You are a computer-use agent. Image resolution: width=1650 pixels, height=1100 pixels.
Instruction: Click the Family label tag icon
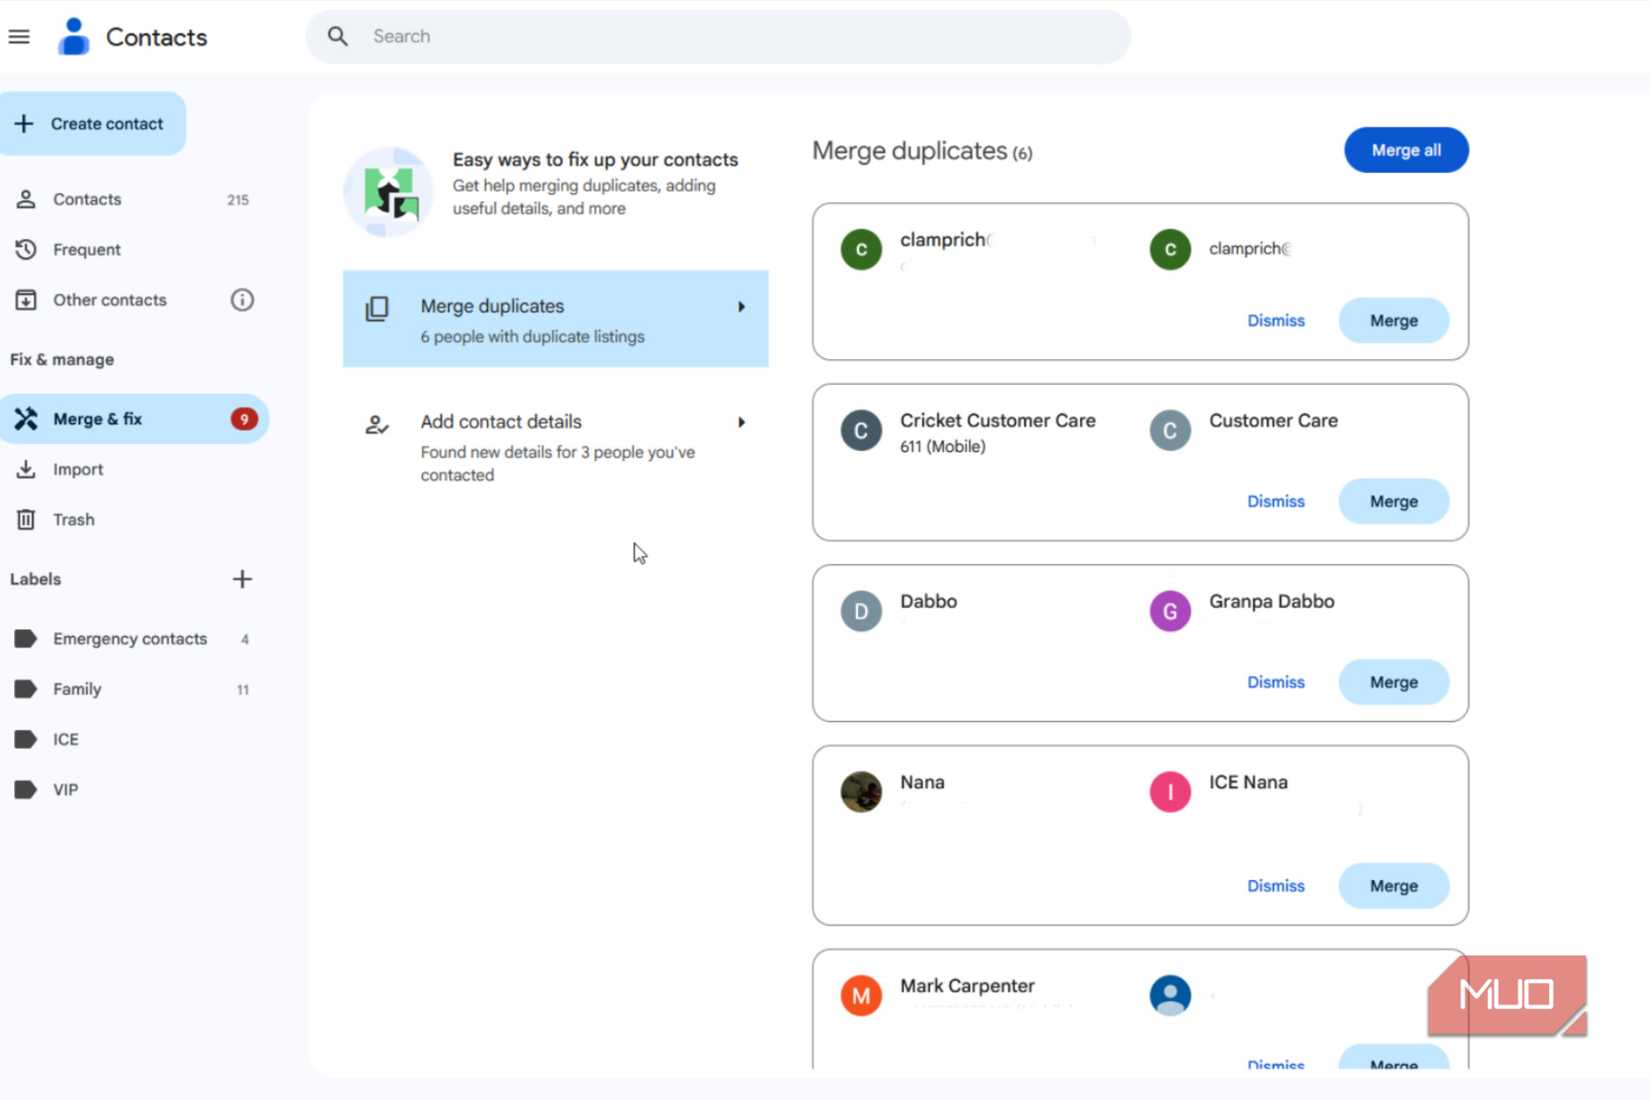tap(26, 689)
